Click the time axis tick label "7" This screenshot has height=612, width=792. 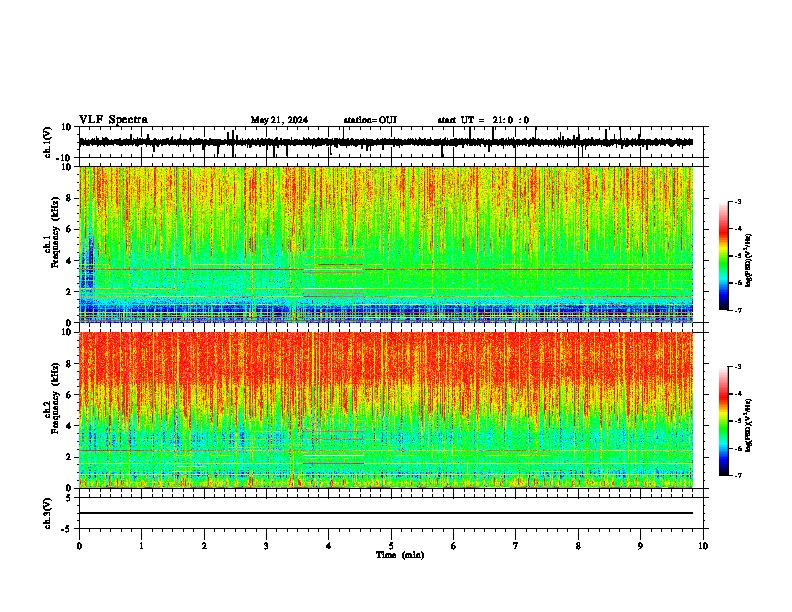pos(516,546)
